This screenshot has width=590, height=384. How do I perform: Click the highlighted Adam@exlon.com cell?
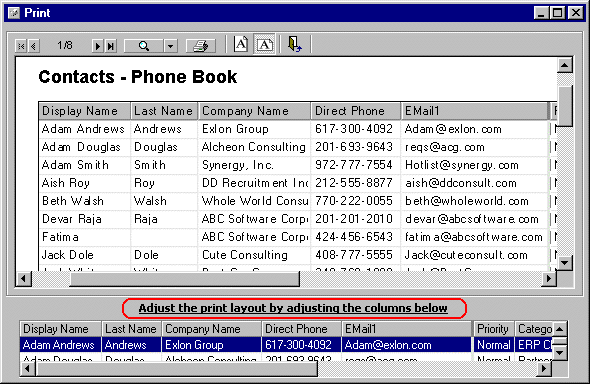(x=407, y=345)
